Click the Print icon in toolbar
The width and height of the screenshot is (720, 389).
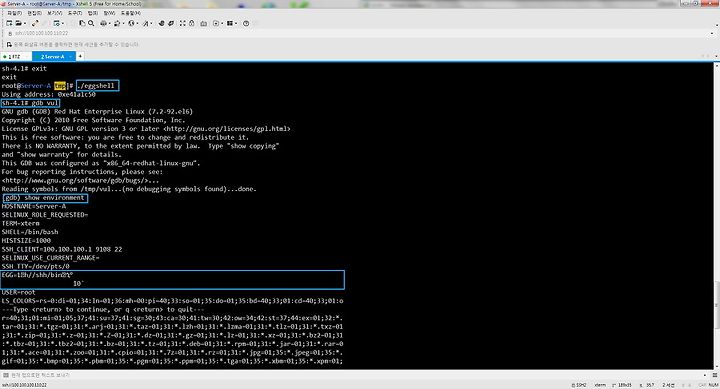coord(103,23)
